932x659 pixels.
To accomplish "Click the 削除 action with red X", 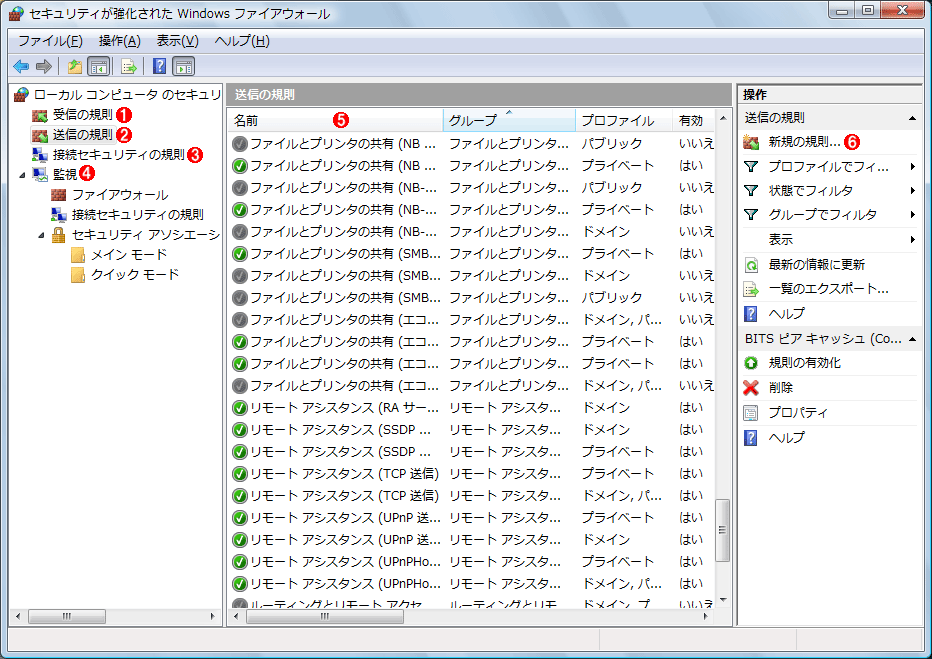I will pyautogui.click(x=780, y=387).
